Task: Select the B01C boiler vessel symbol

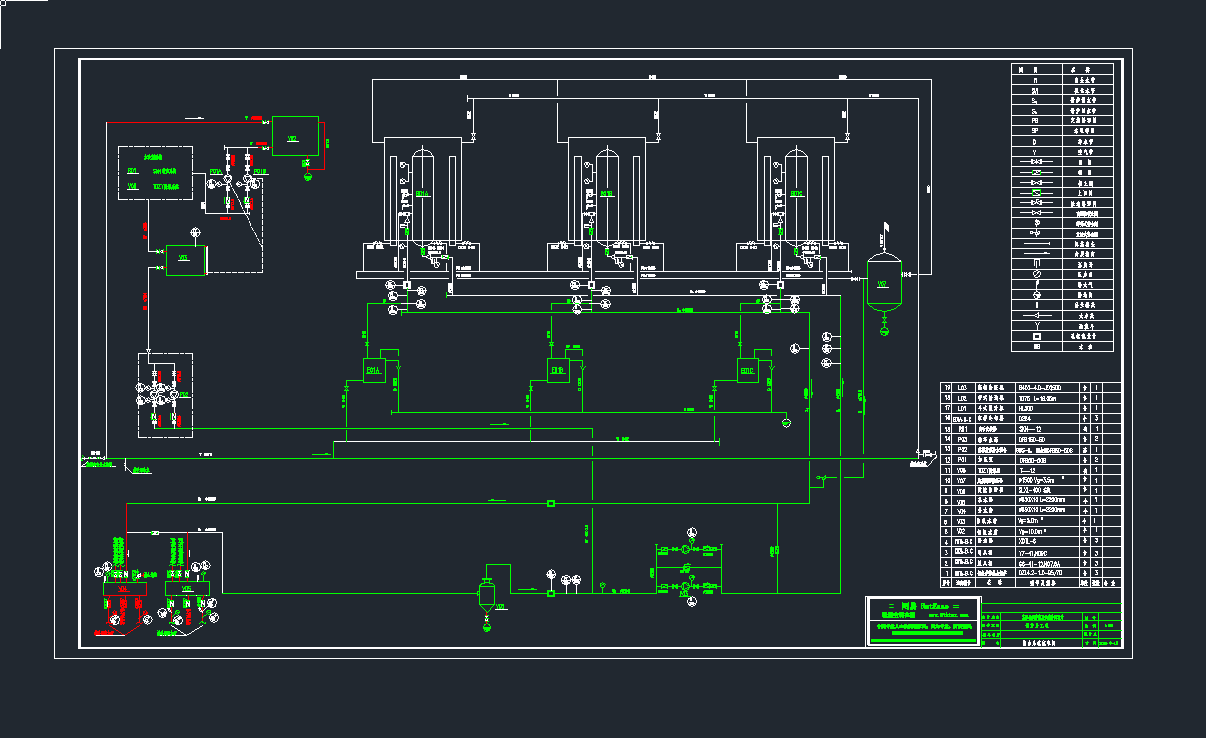Action: pyautogui.click(x=796, y=195)
